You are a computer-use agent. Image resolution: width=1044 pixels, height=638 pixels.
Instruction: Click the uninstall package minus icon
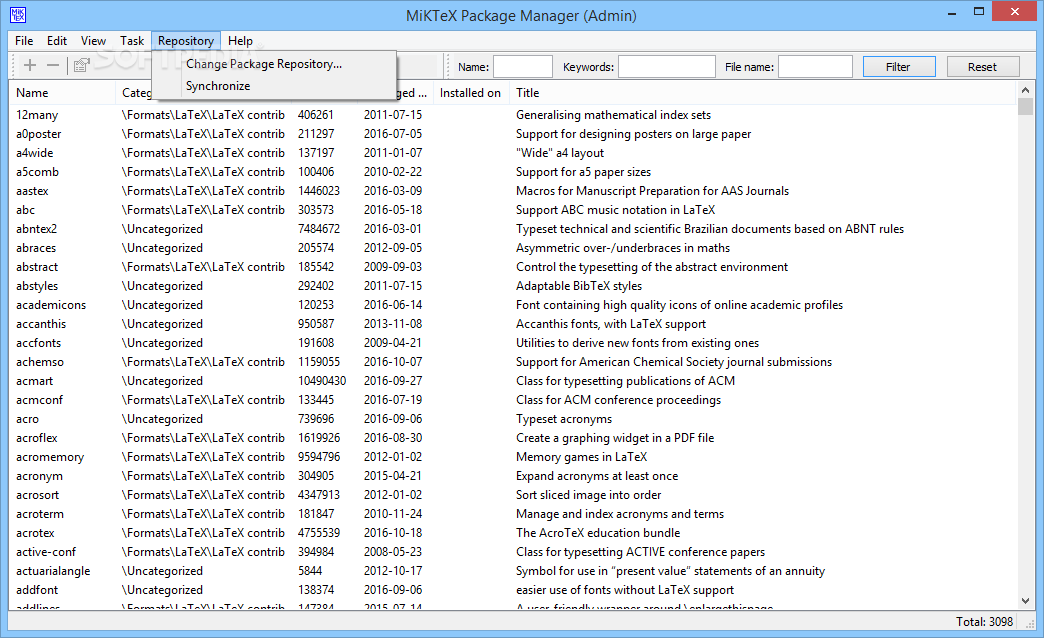53,65
